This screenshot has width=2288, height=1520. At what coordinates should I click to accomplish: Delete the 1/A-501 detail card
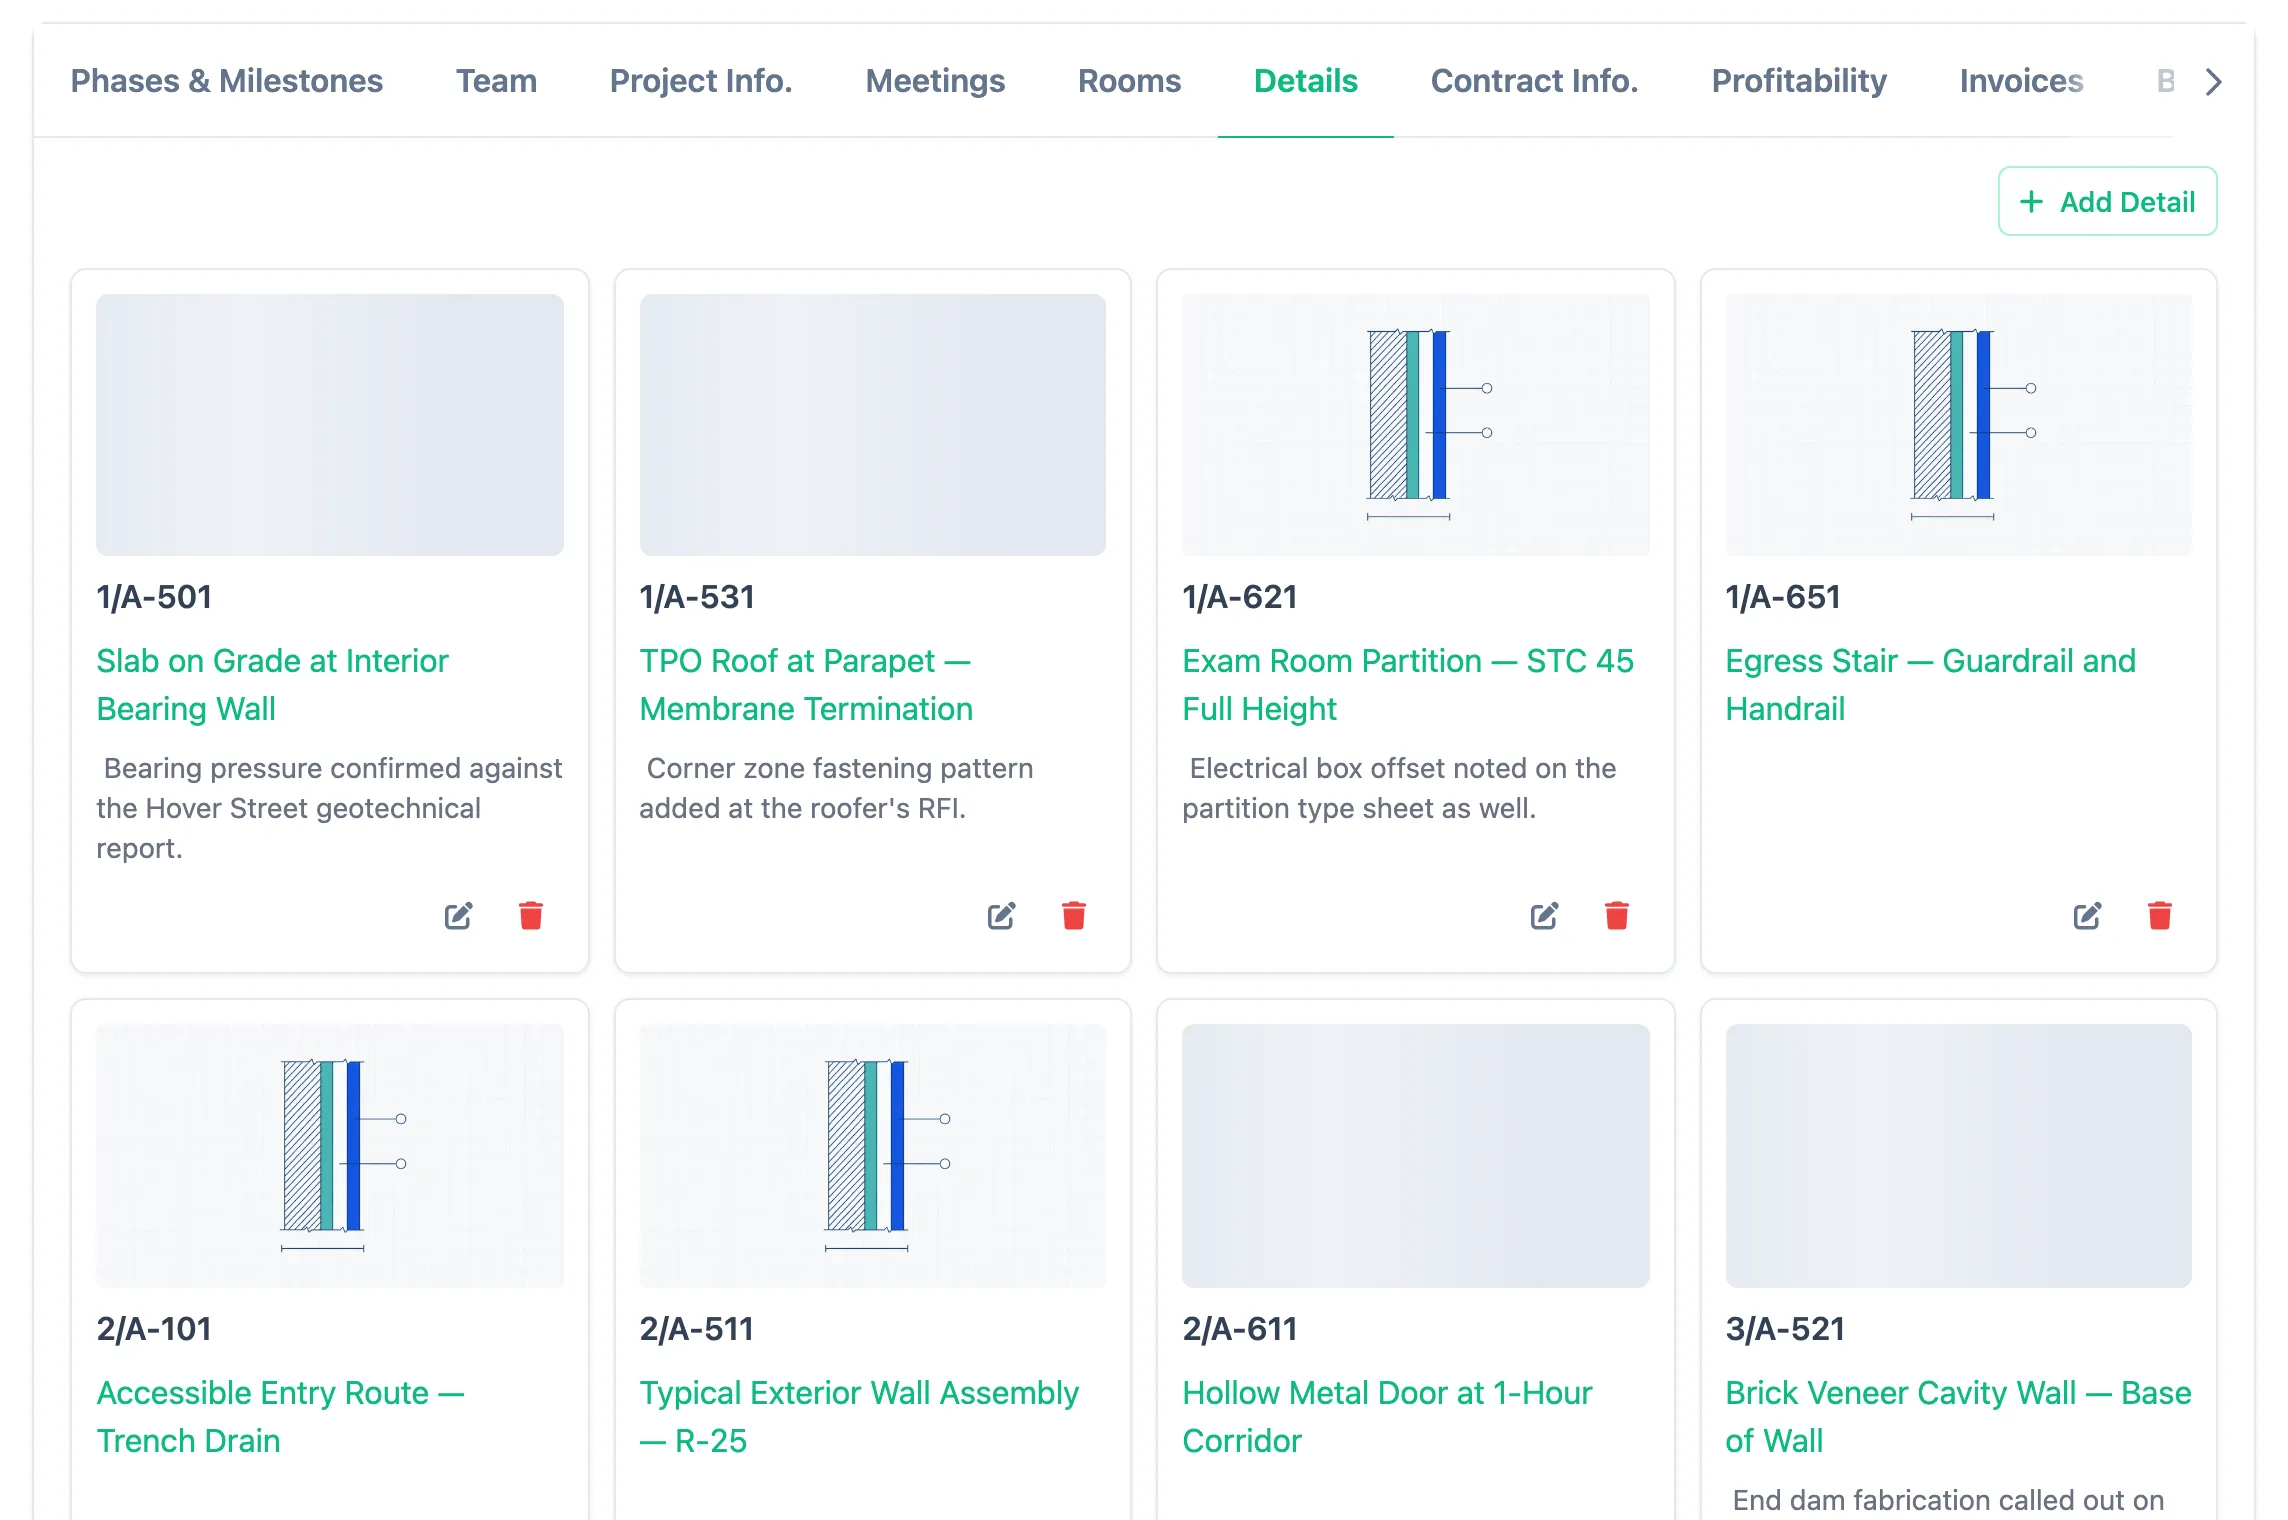(x=531, y=916)
